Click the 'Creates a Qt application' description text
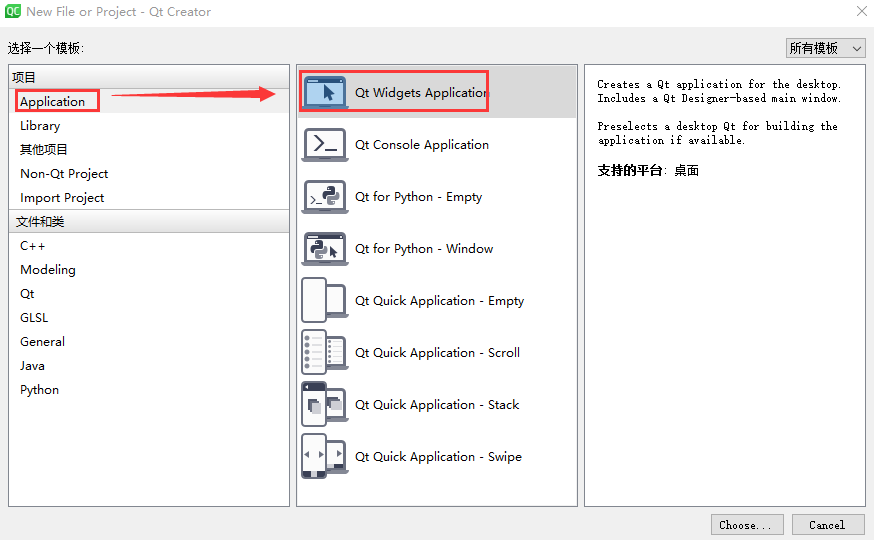The image size is (874, 540). pyautogui.click(x=719, y=91)
